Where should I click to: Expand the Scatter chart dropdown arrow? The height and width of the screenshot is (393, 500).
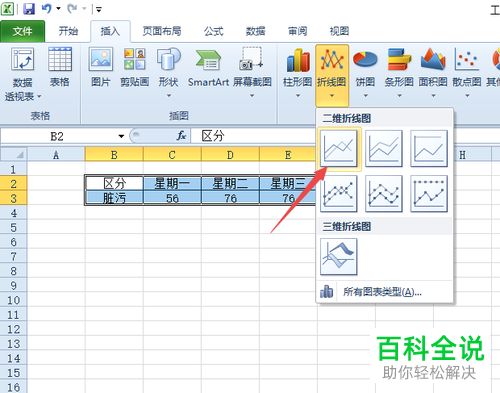pyautogui.click(x=467, y=96)
